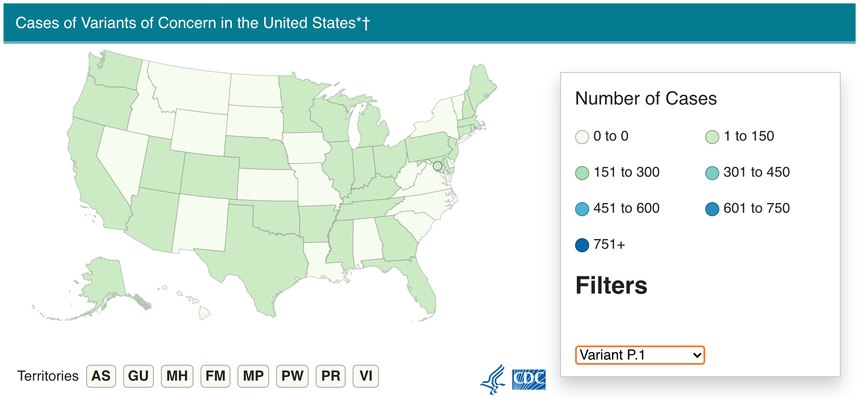This screenshot has width=860, height=399.
Task: Open the Variant P.1 dropdown
Action: click(x=640, y=355)
